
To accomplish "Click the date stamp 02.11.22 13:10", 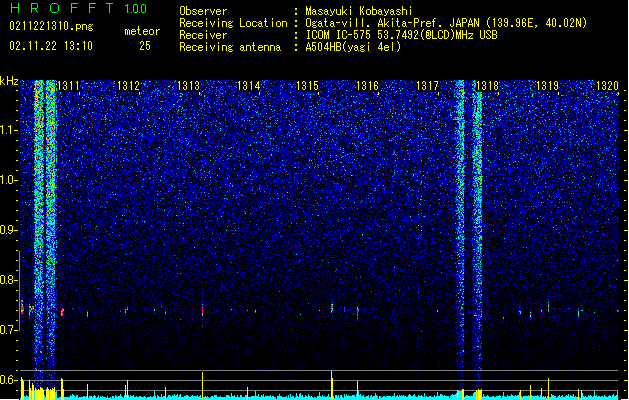I will tap(51, 46).
